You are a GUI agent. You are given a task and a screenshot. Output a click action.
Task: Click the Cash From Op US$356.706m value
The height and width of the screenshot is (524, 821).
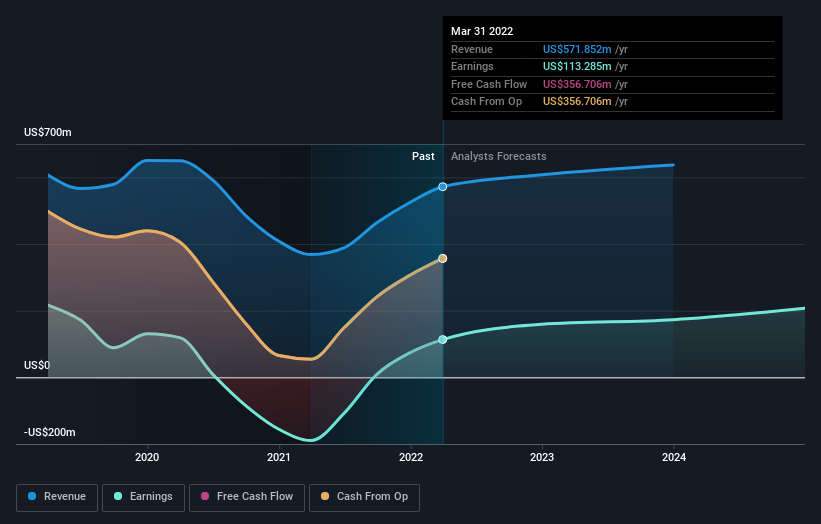point(577,102)
